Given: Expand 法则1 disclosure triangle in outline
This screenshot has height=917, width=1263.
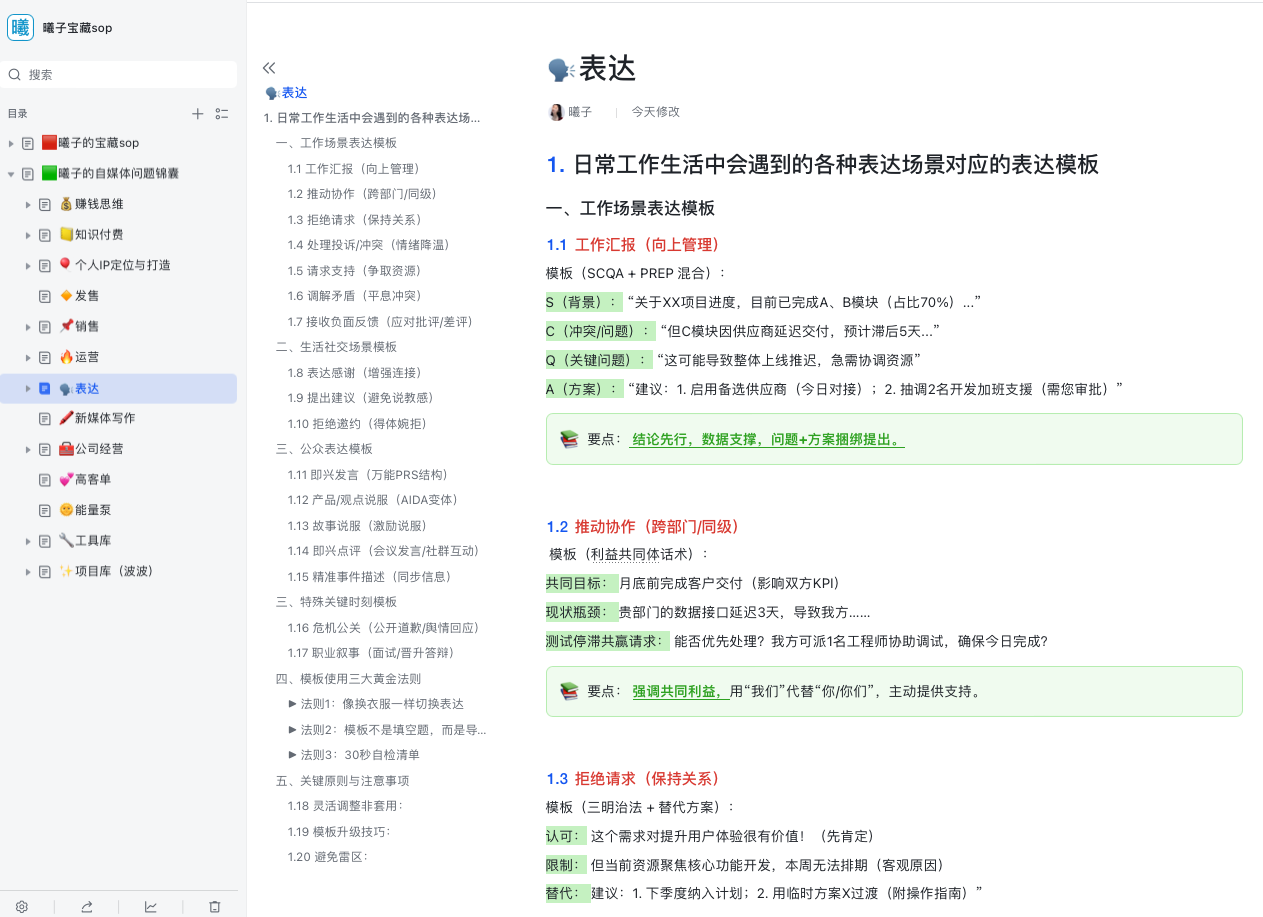Looking at the screenshot, I should pyautogui.click(x=292, y=704).
